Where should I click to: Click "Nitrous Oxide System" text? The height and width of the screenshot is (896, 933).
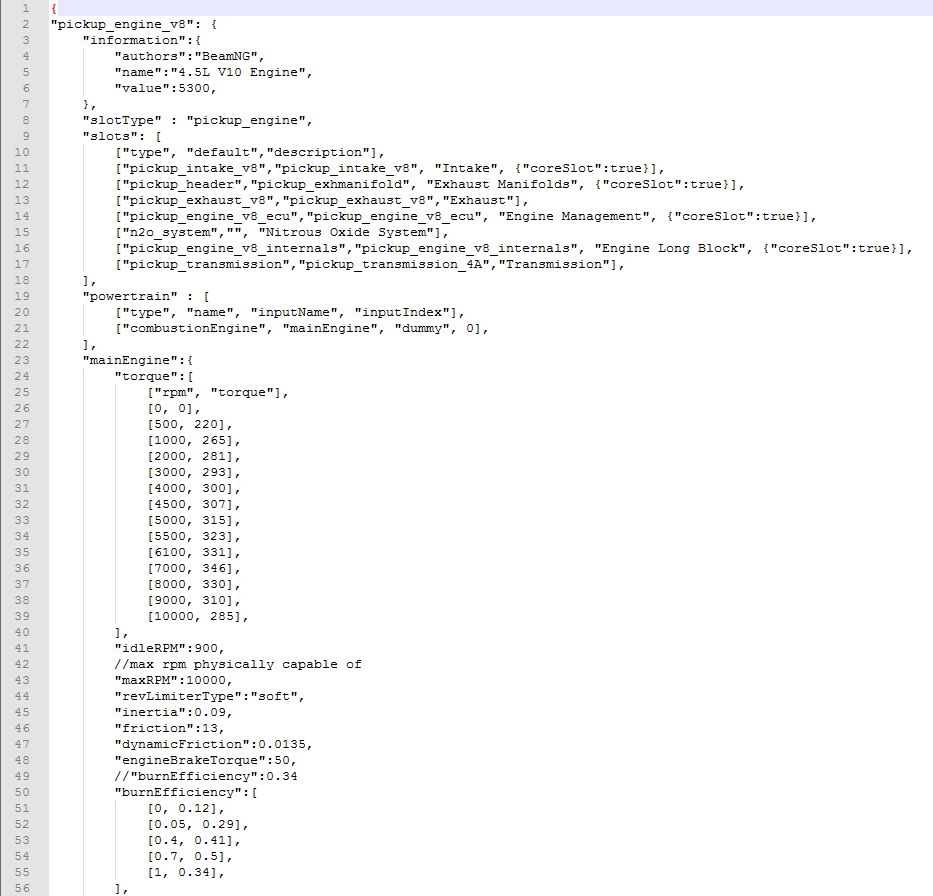click(346, 233)
